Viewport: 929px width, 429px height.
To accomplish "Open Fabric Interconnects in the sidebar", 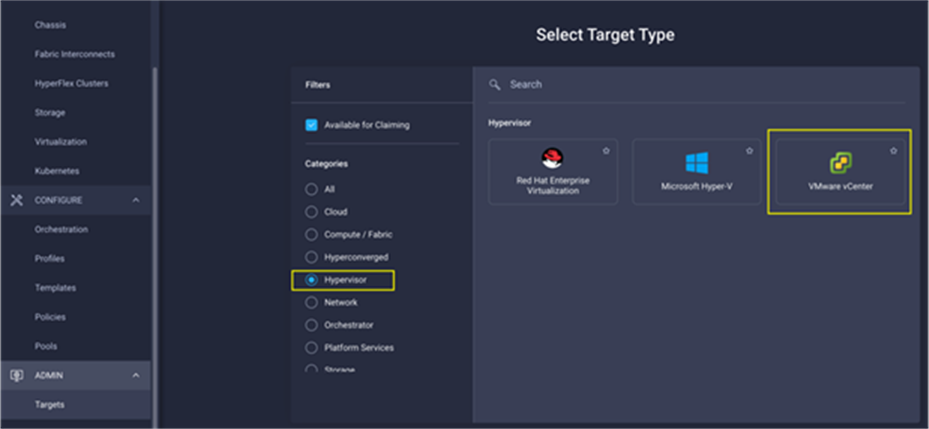I will point(76,55).
